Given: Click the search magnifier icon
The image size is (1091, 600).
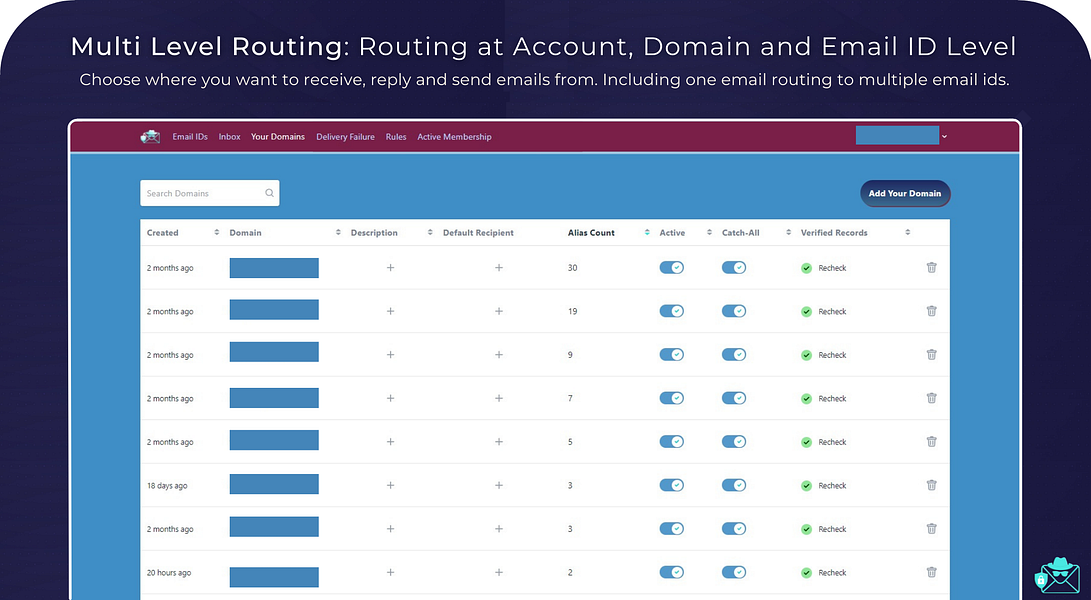Looking at the screenshot, I should point(269,194).
